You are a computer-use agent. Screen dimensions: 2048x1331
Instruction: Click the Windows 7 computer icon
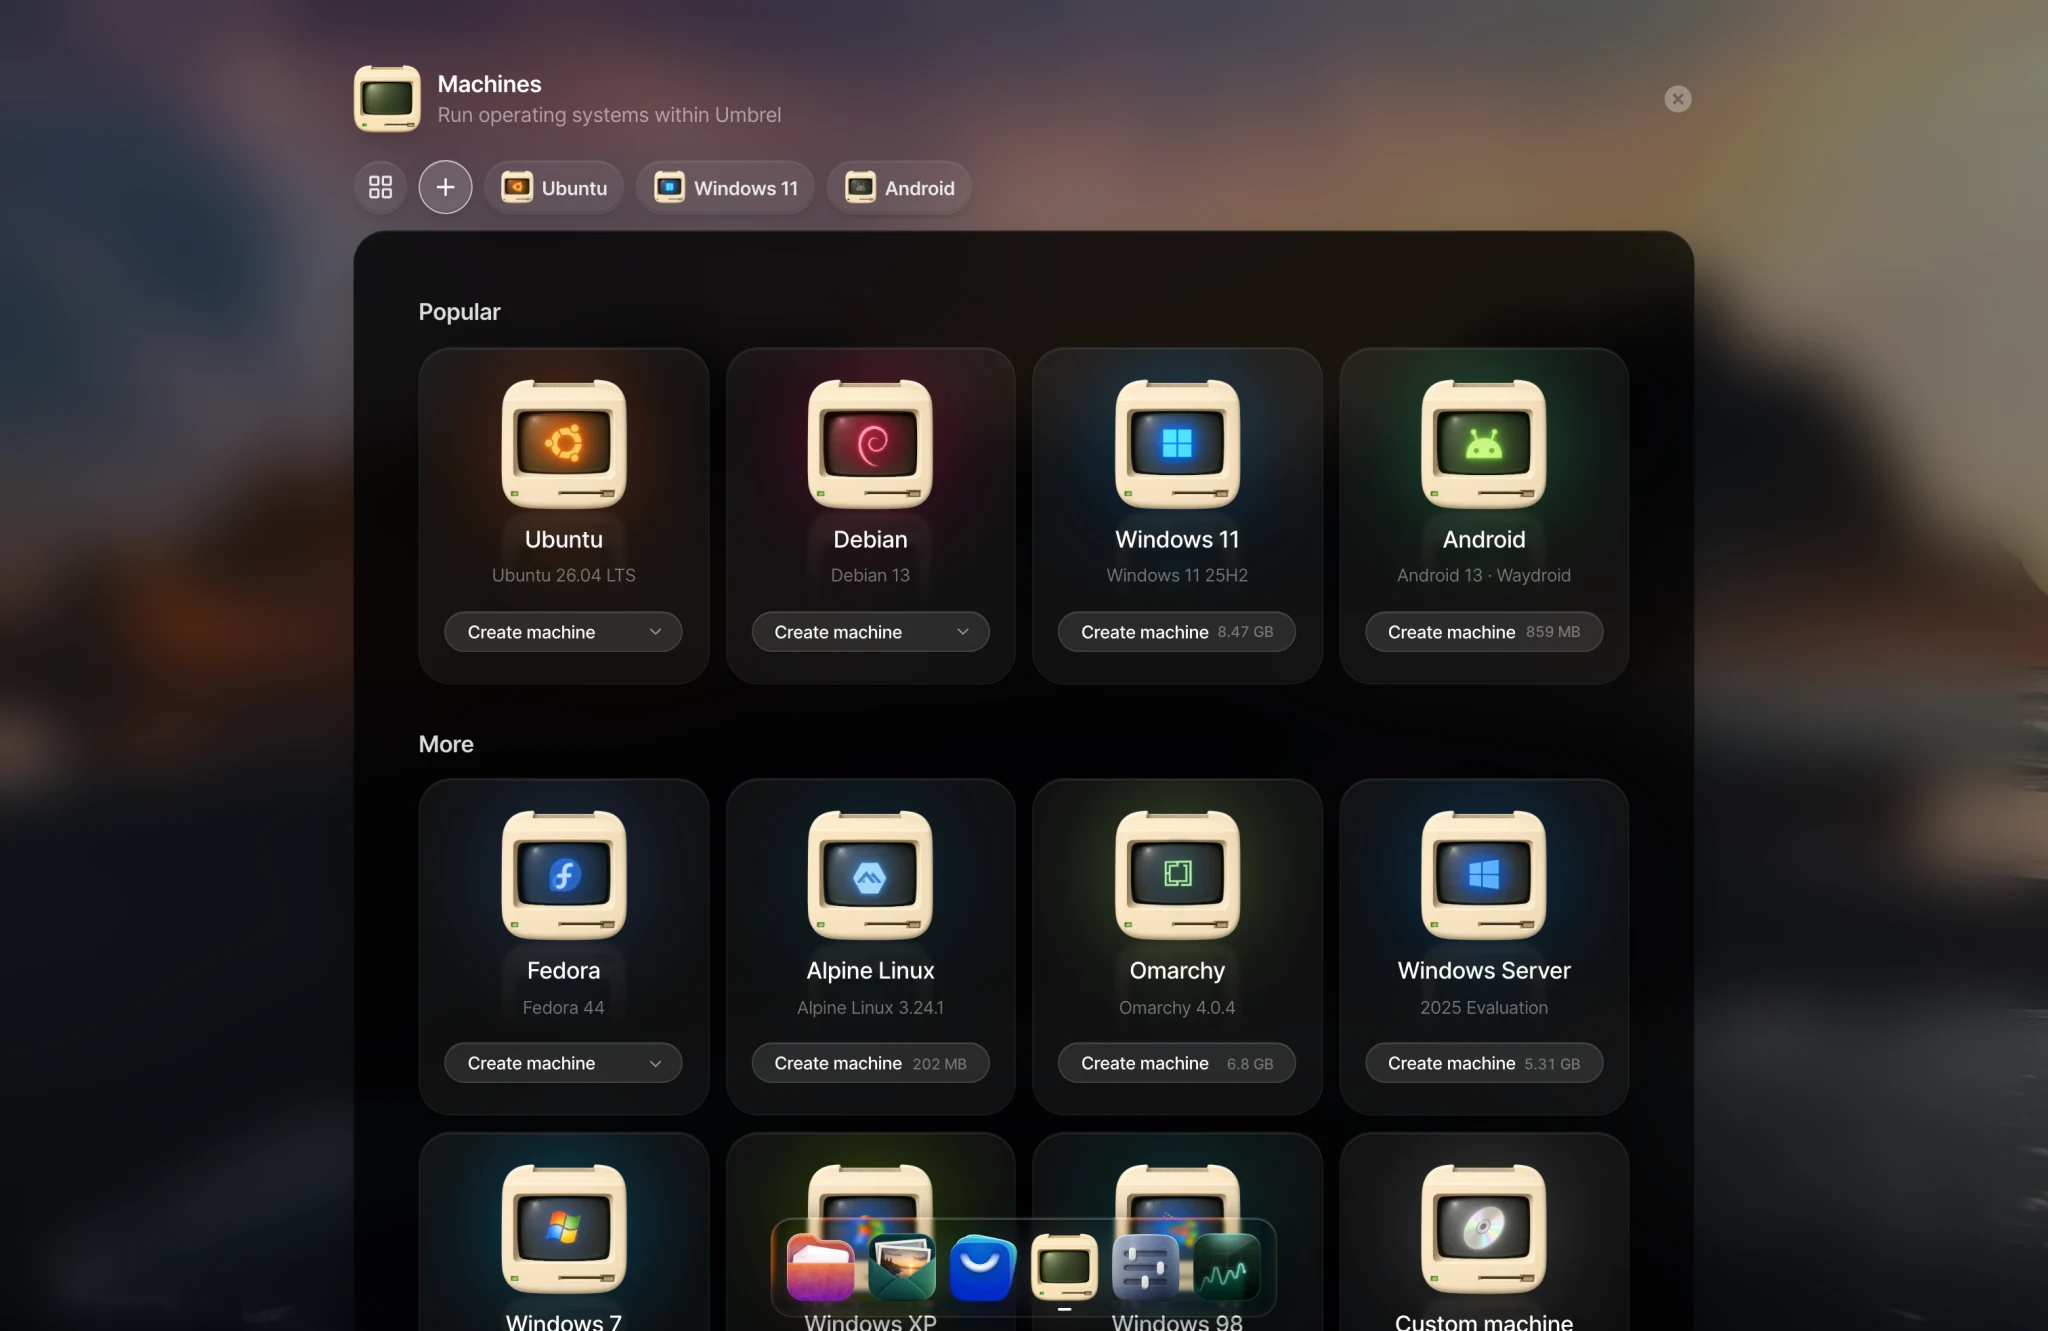[564, 1228]
